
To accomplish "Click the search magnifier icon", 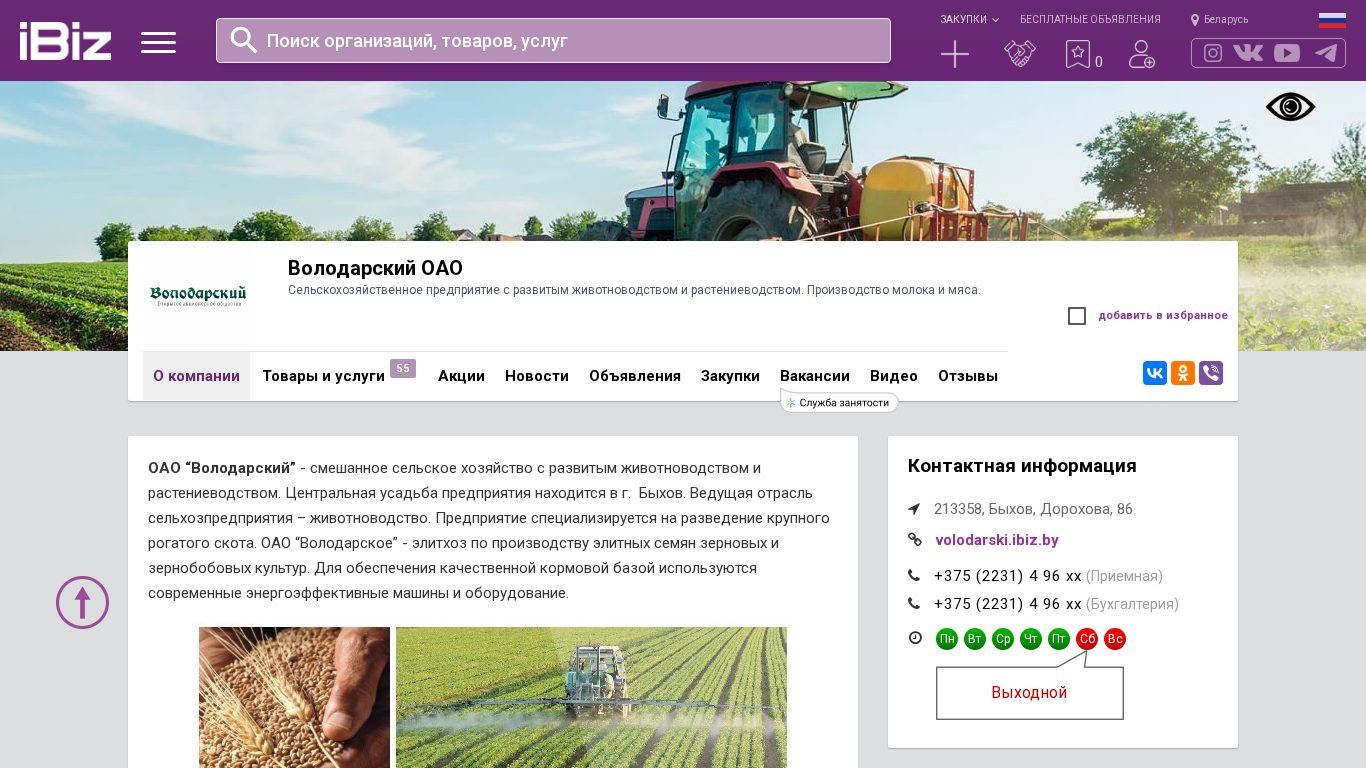I will tap(244, 40).
